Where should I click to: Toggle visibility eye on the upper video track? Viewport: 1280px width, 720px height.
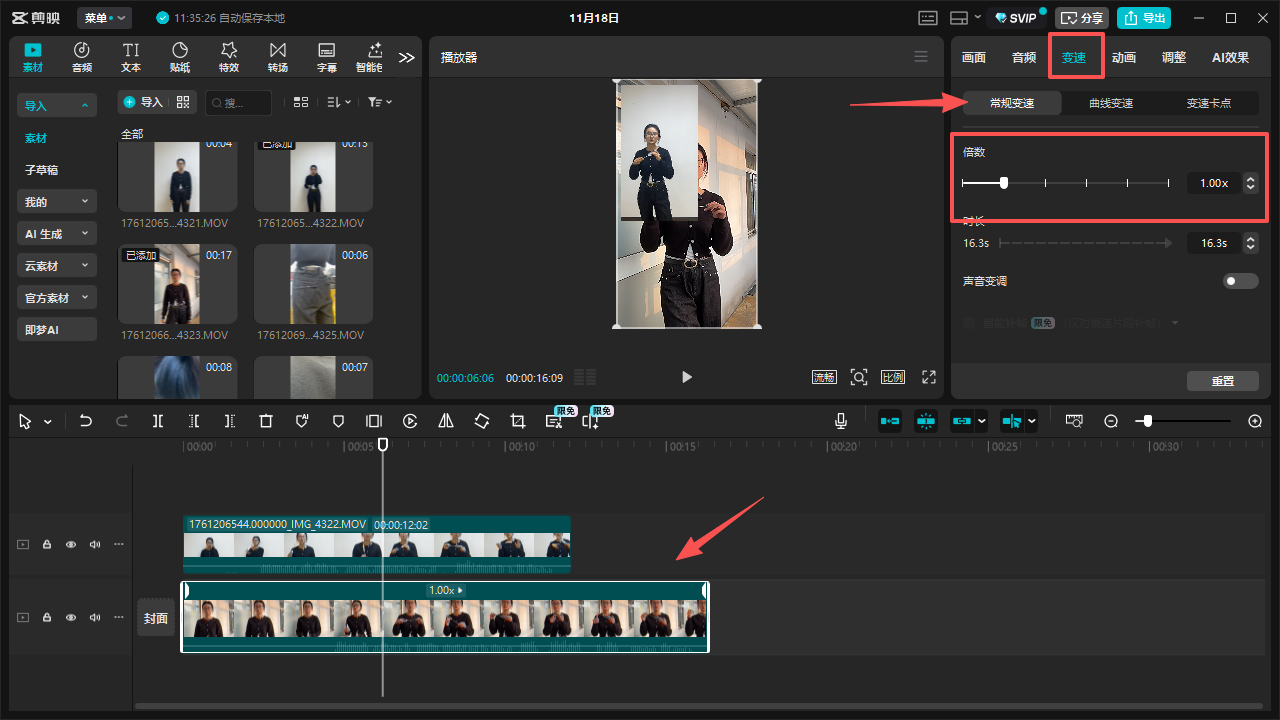click(71, 545)
